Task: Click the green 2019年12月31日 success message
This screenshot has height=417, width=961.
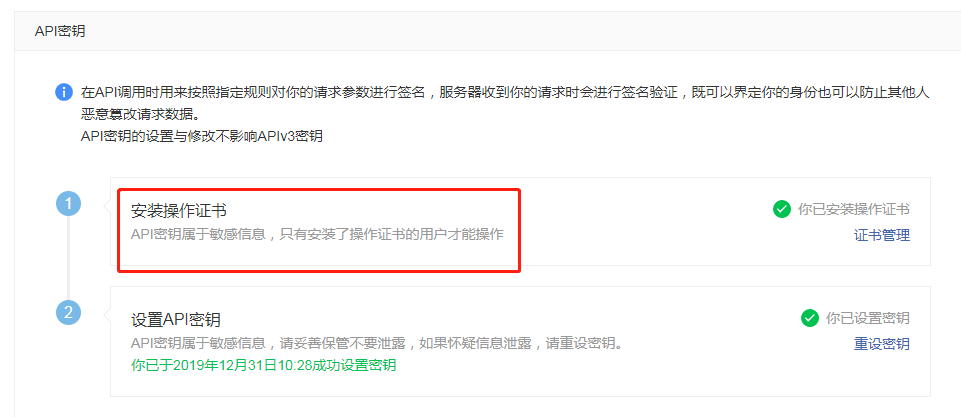Action: coord(264,365)
